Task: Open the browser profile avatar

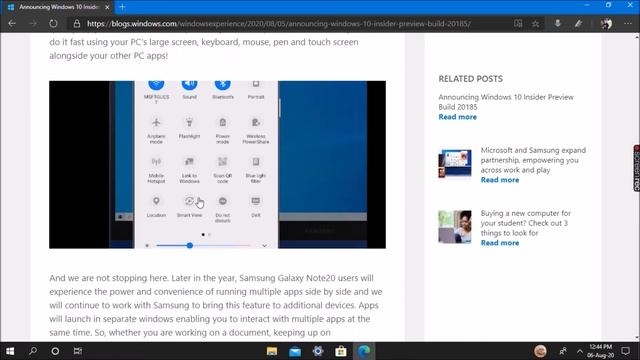Action: pyautogui.click(x=607, y=24)
